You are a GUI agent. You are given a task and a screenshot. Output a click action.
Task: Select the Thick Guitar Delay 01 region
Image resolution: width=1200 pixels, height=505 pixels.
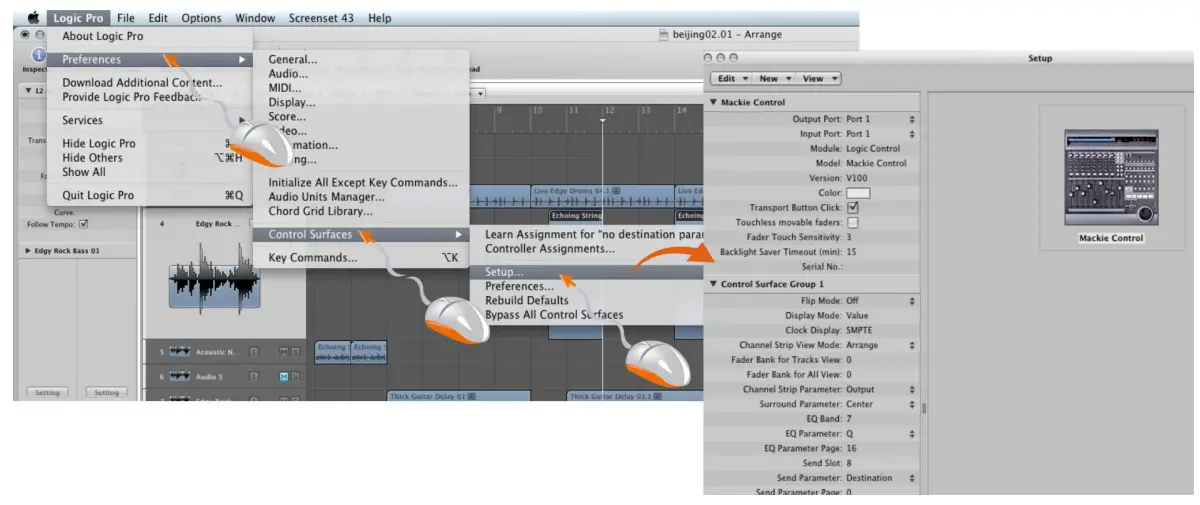click(458, 396)
